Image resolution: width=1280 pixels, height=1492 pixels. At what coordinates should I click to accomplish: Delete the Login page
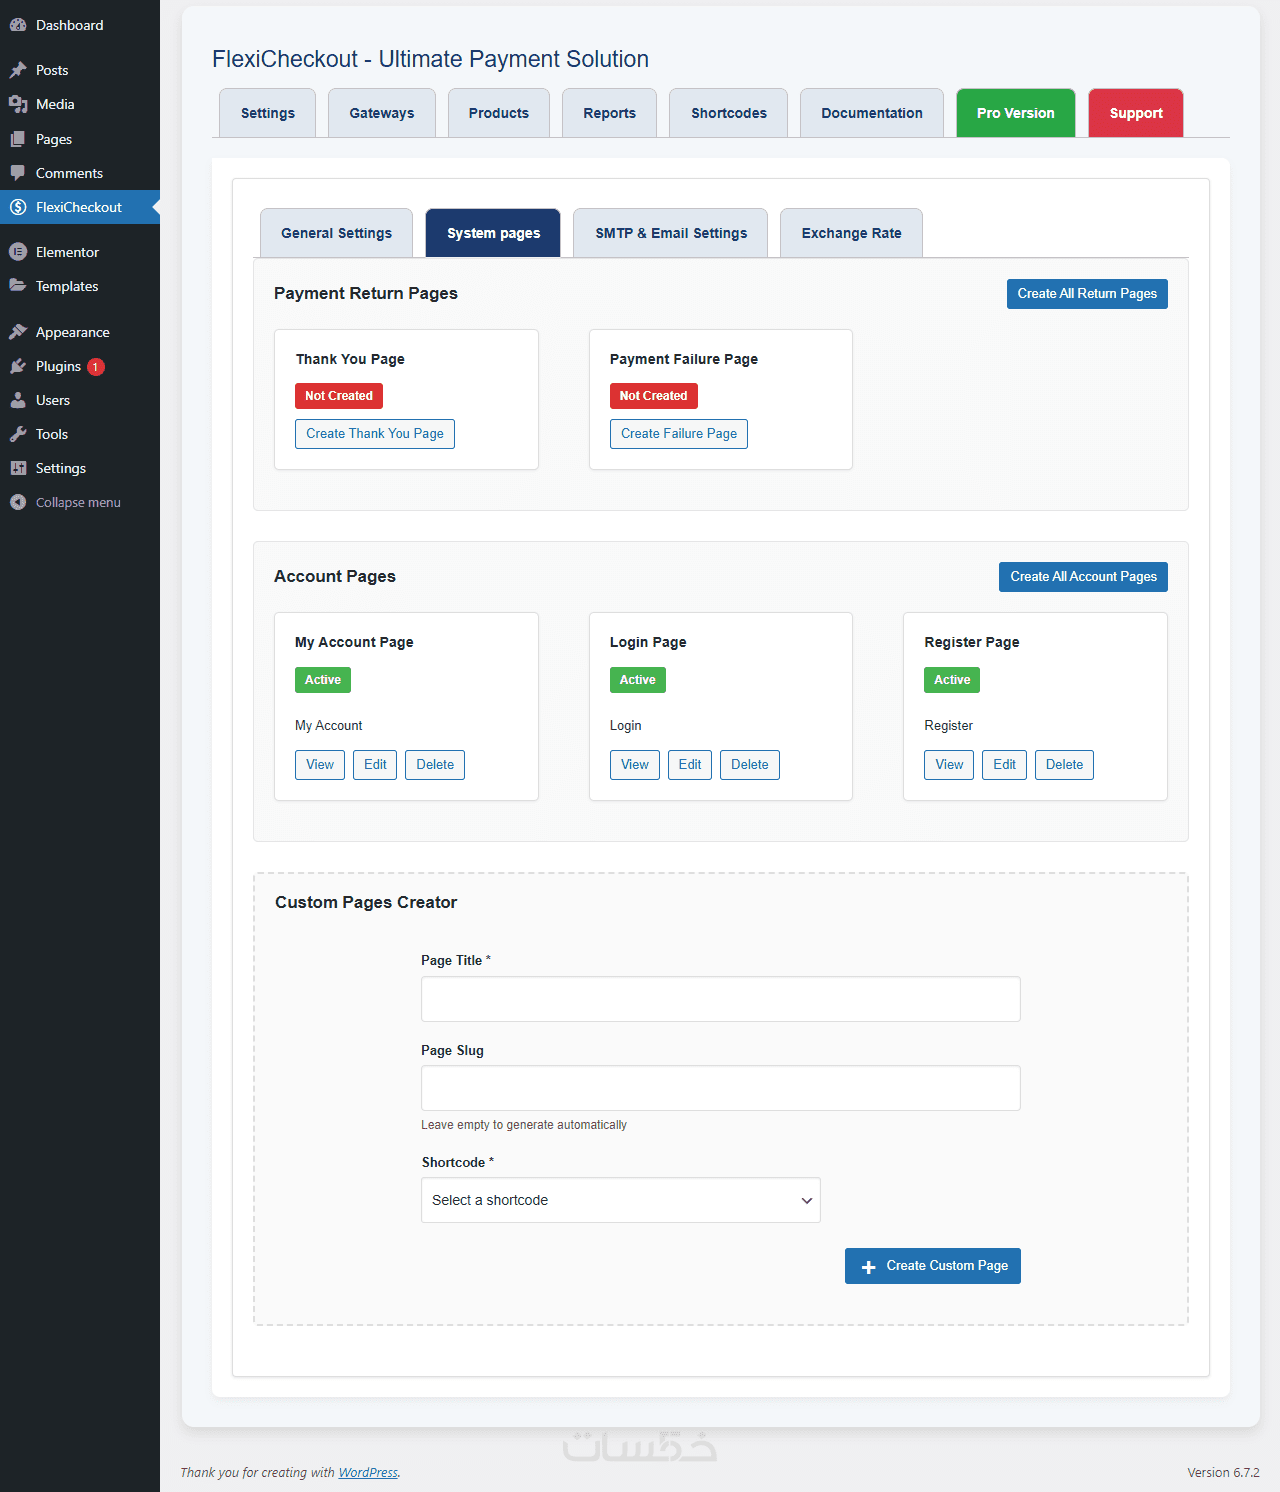[x=750, y=765]
